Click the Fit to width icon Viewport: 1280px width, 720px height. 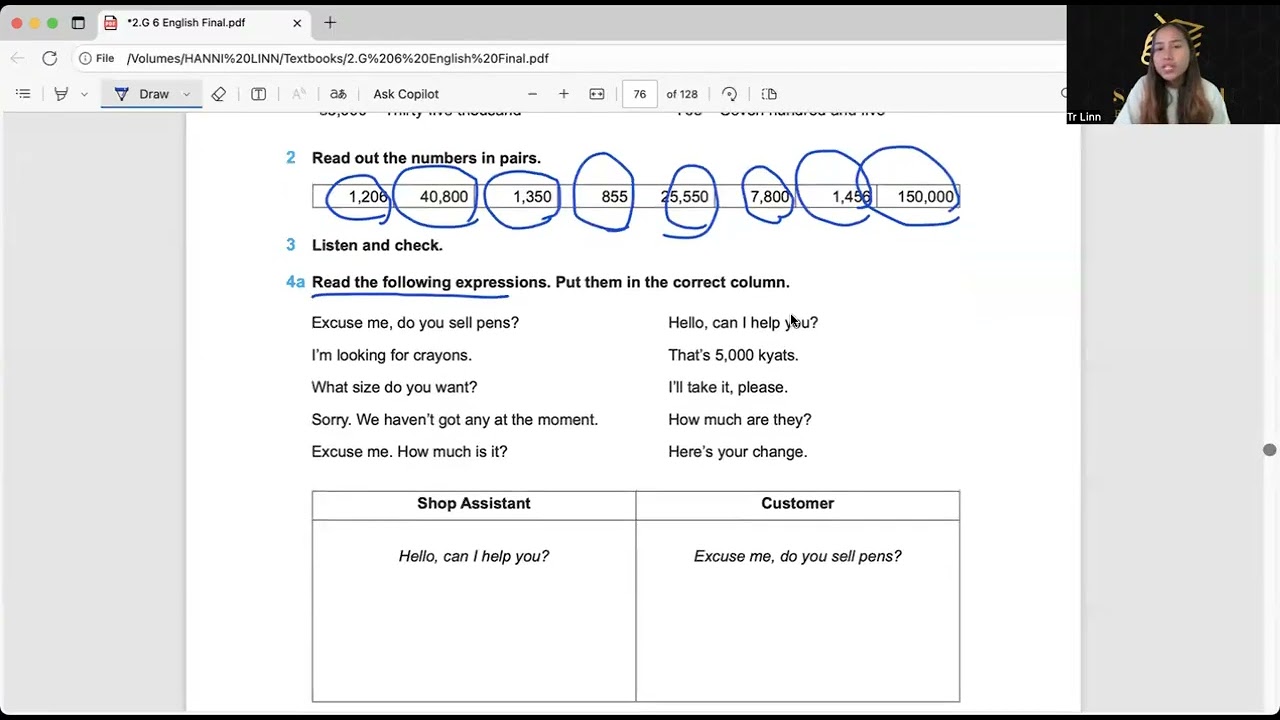tap(597, 94)
